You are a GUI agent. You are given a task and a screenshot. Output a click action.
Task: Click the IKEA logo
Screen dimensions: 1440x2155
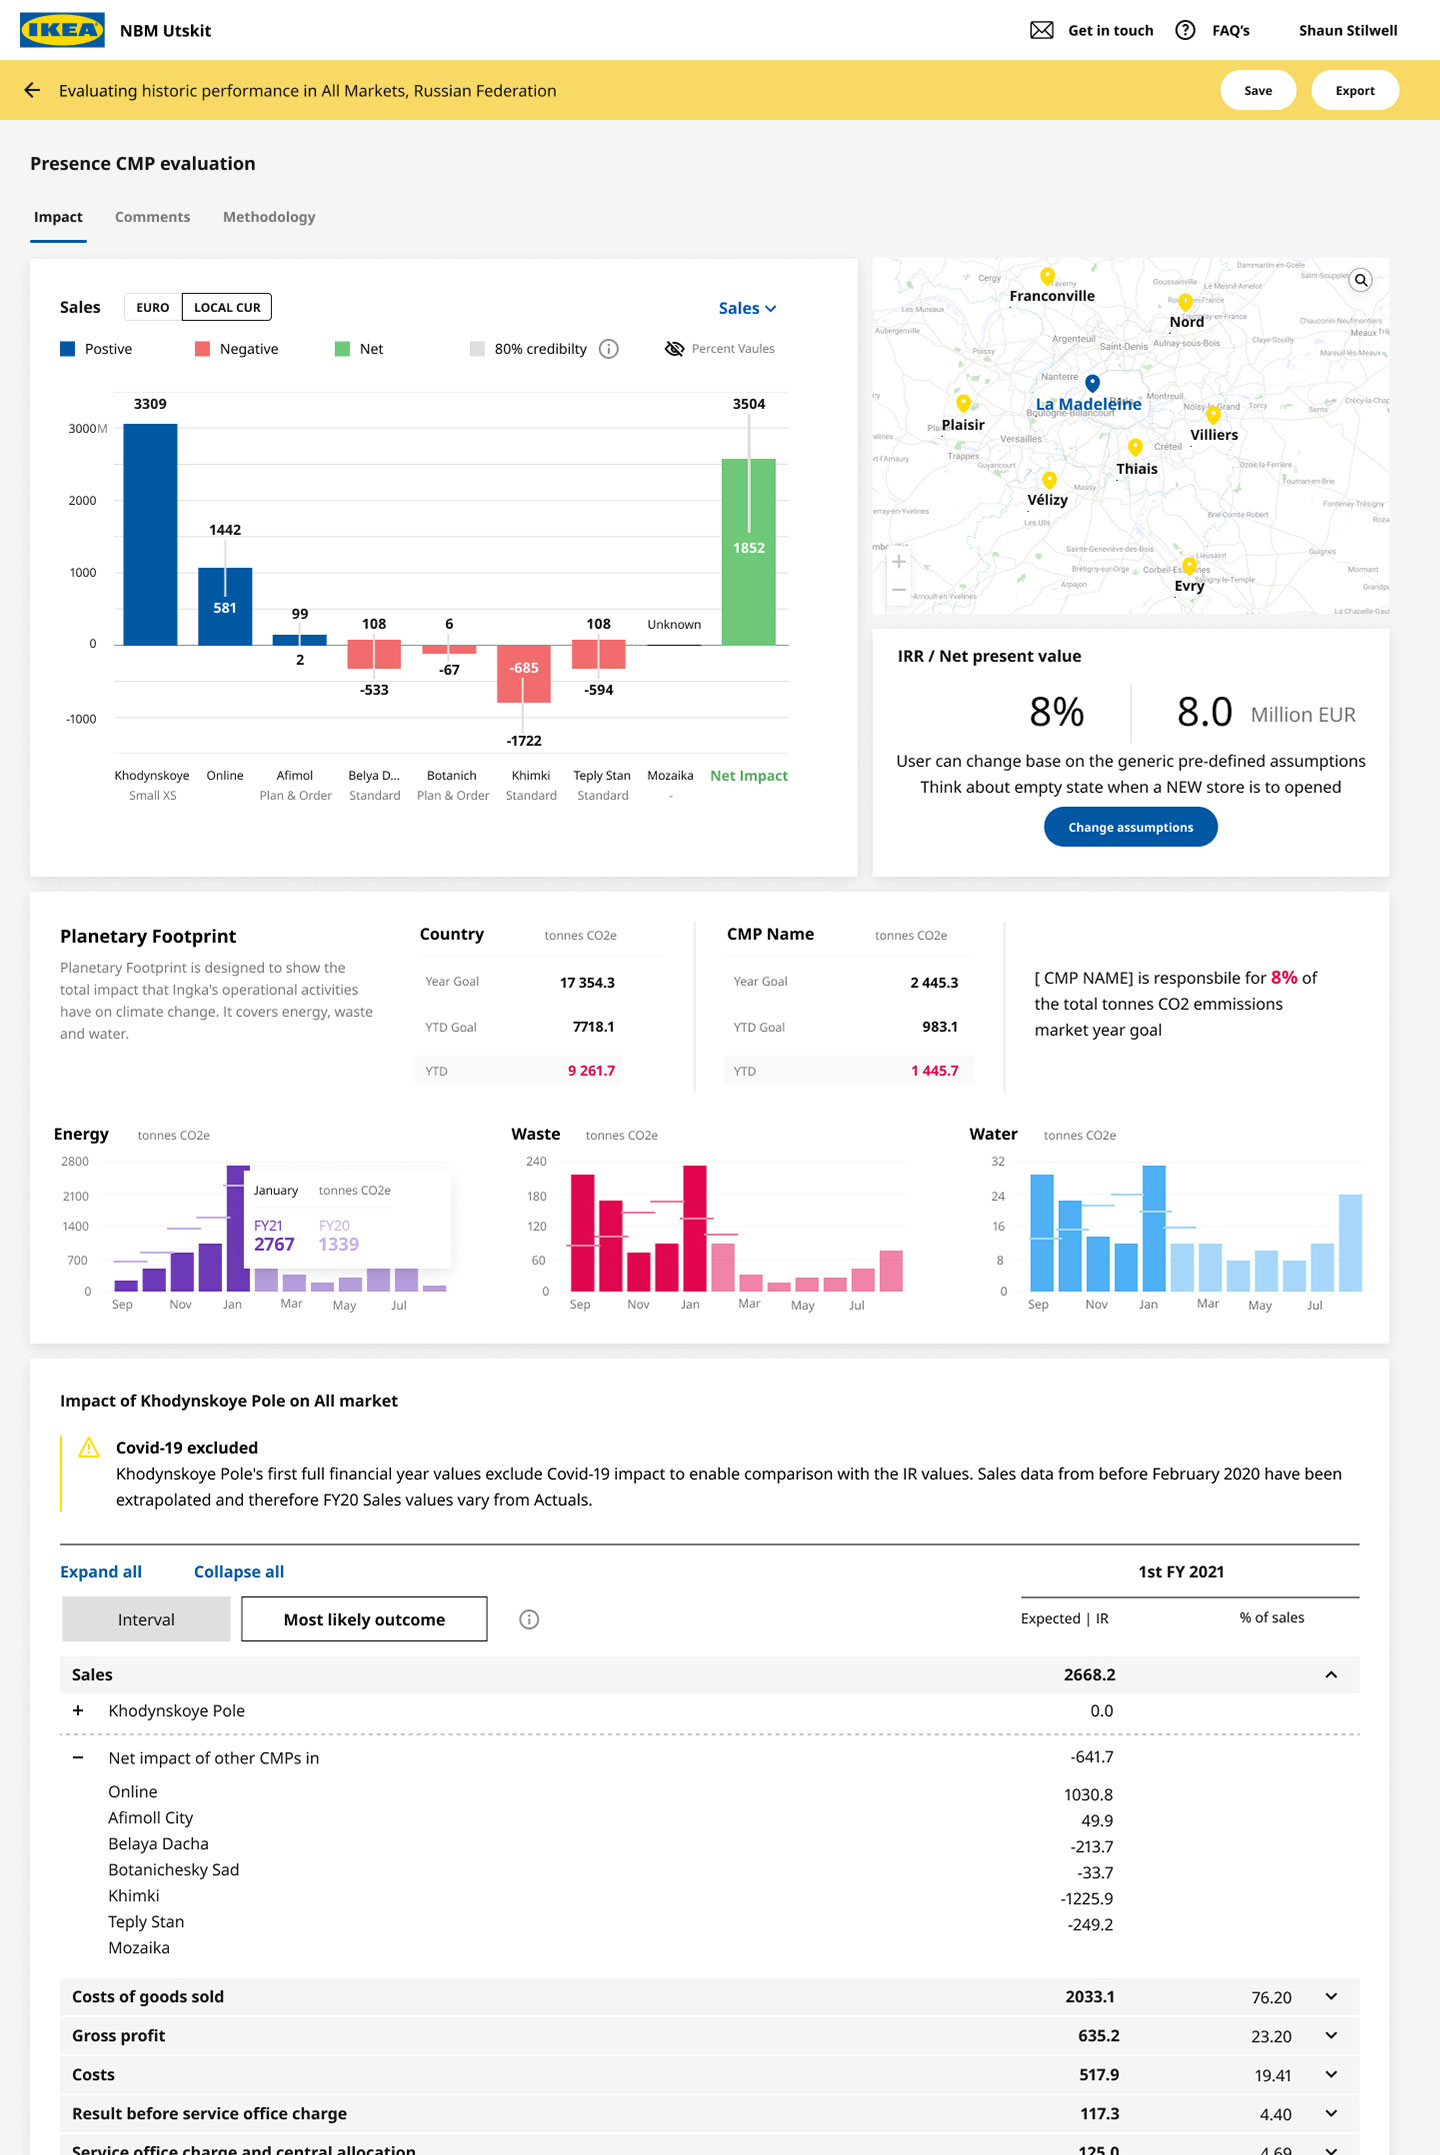(x=62, y=30)
